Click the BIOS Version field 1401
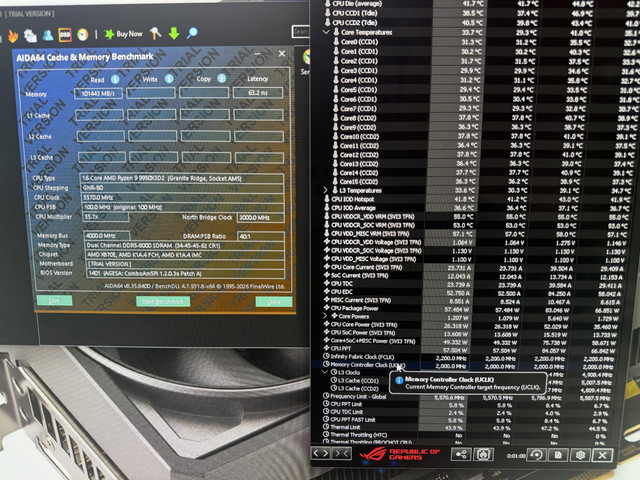 tap(185, 273)
